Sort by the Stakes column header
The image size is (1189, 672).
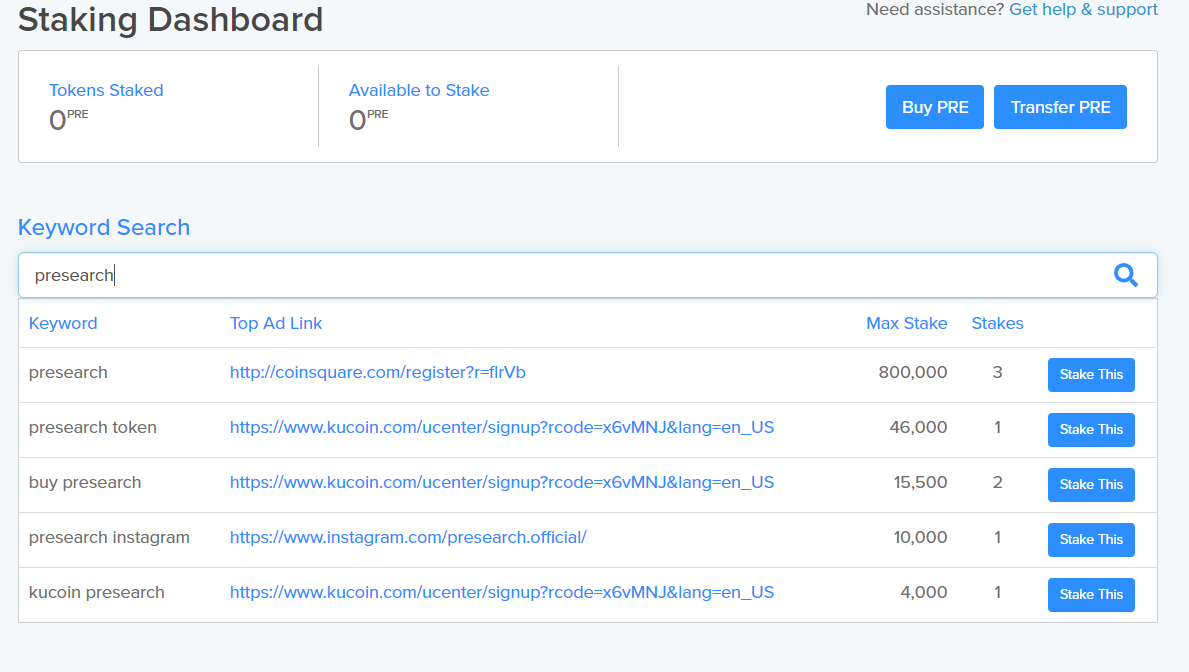[x=997, y=323]
